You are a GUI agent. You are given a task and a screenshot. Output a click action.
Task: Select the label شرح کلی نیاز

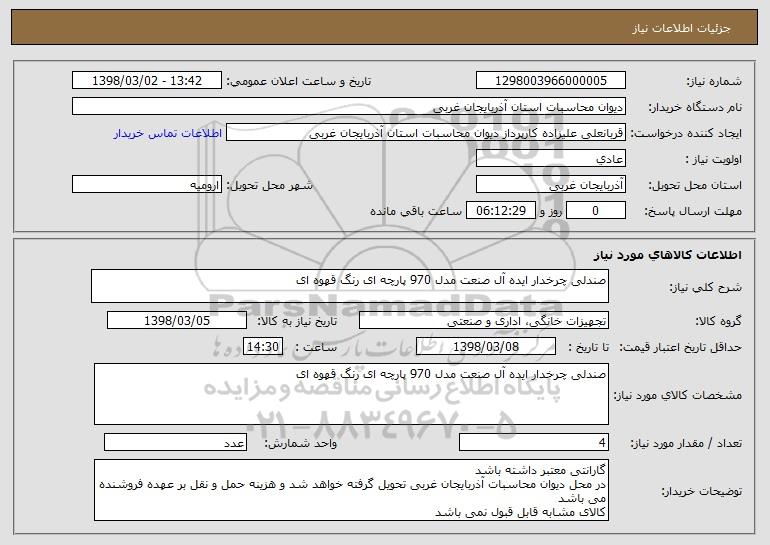point(706,287)
